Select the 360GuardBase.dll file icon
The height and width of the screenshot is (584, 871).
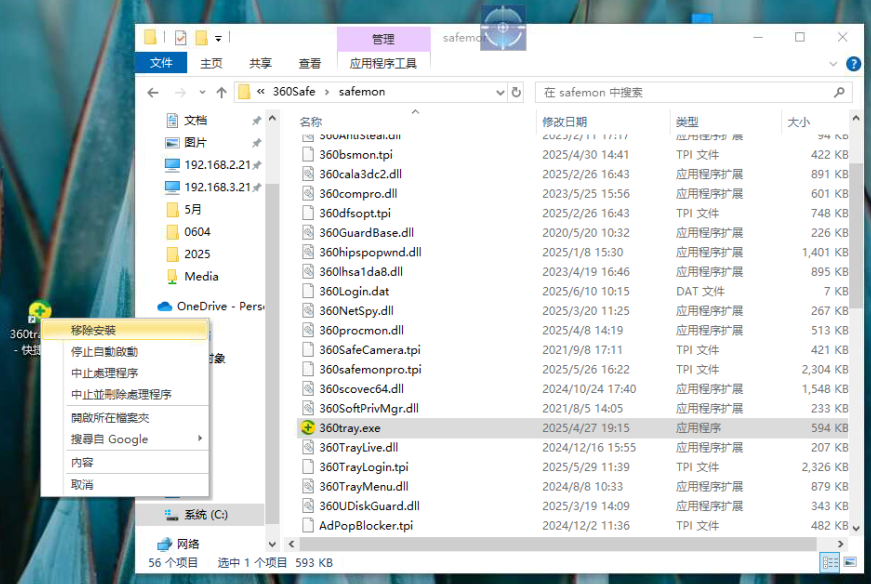click(x=308, y=232)
